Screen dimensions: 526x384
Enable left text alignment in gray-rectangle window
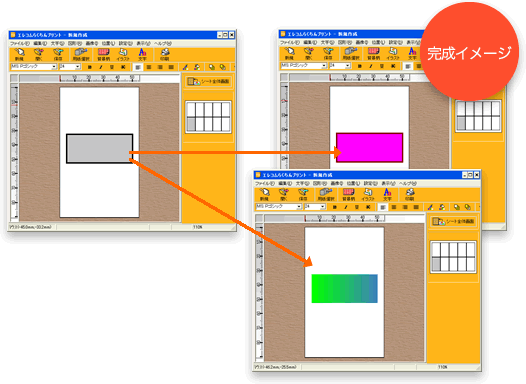[x=138, y=67]
